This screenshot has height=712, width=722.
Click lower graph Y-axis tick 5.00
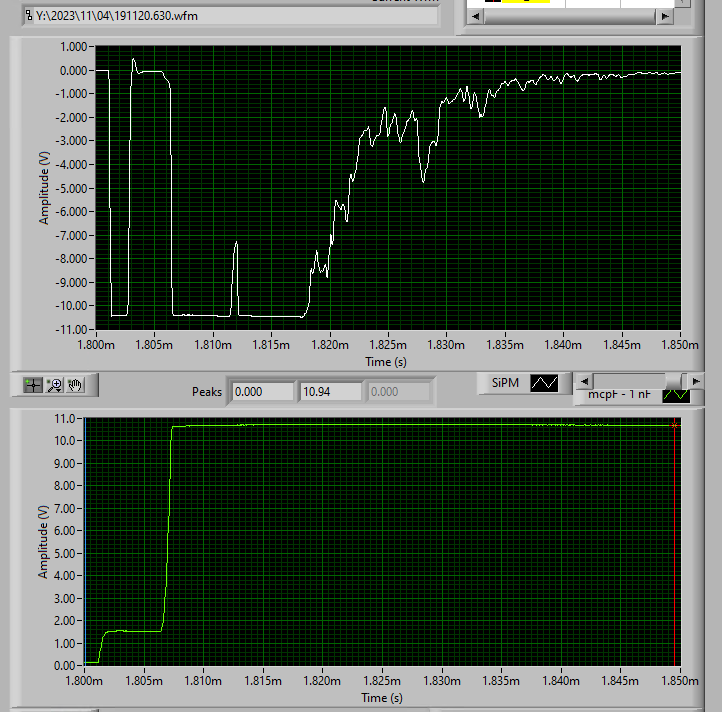pos(64,553)
